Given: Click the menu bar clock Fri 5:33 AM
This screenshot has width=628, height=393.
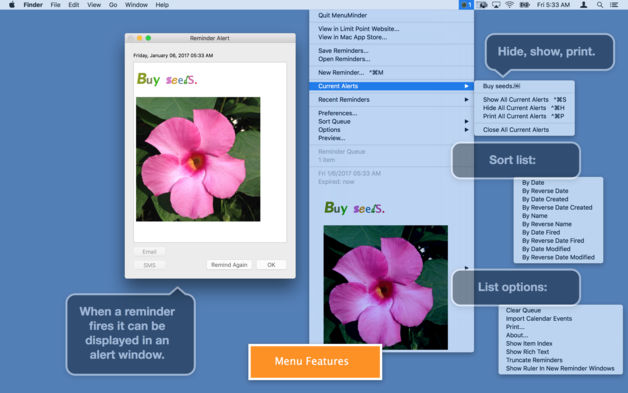Looking at the screenshot, I should (554, 5).
